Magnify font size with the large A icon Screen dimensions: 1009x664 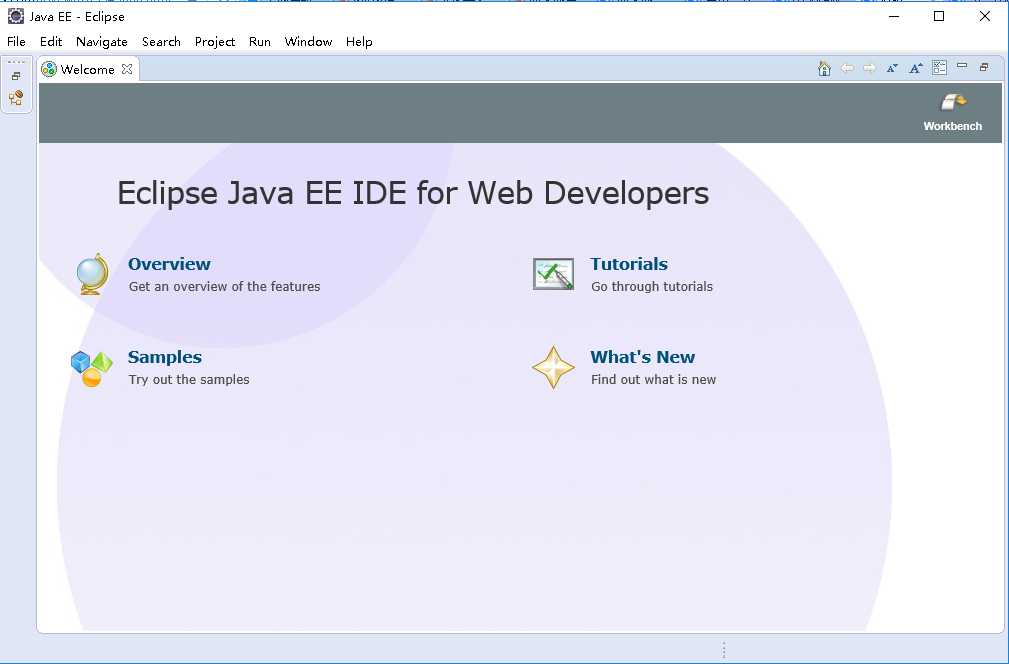pos(915,68)
